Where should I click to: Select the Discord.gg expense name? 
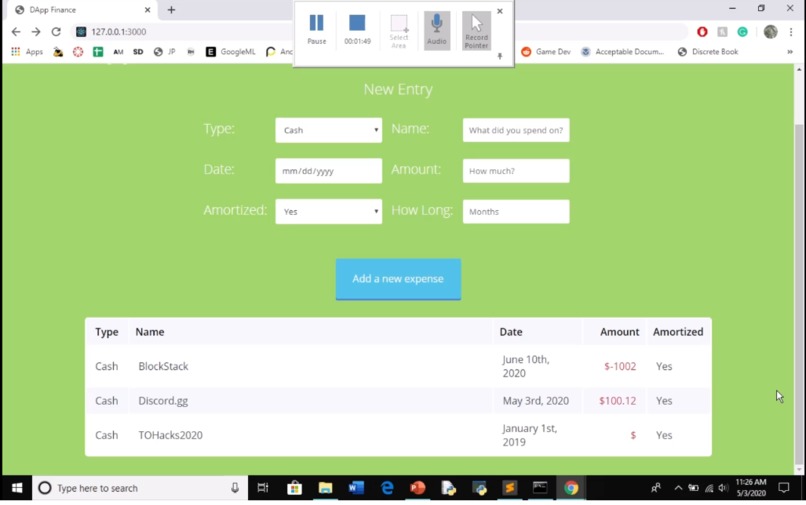163,401
